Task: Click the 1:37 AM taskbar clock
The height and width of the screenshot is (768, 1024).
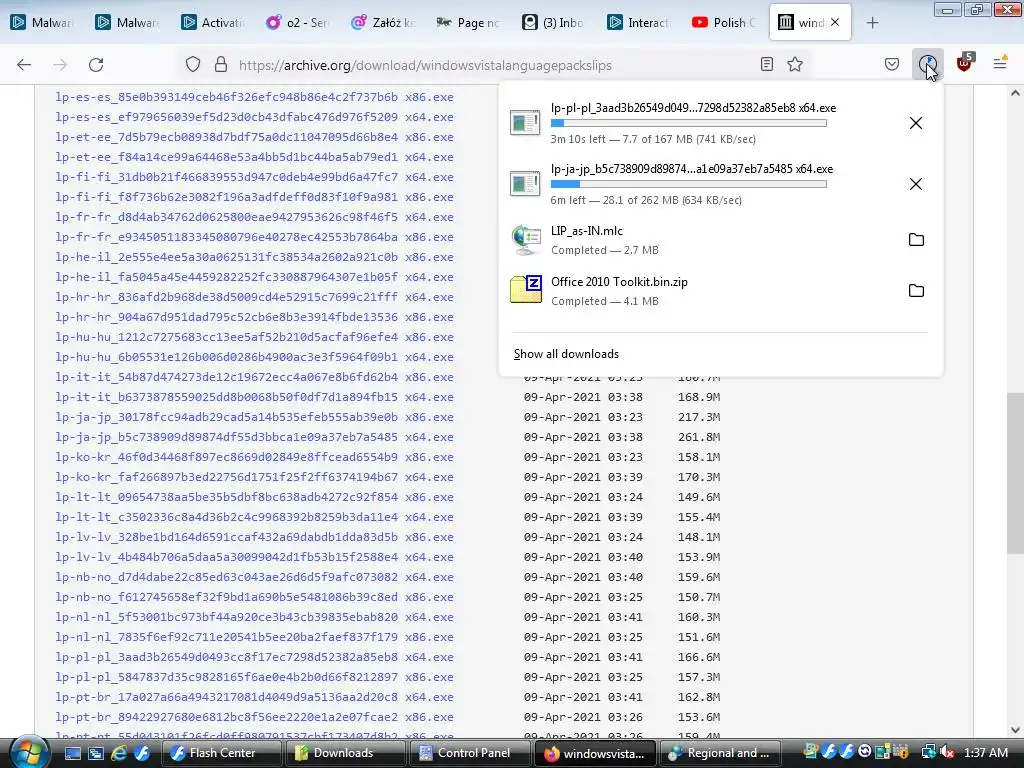Action: click(x=985, y=753)
